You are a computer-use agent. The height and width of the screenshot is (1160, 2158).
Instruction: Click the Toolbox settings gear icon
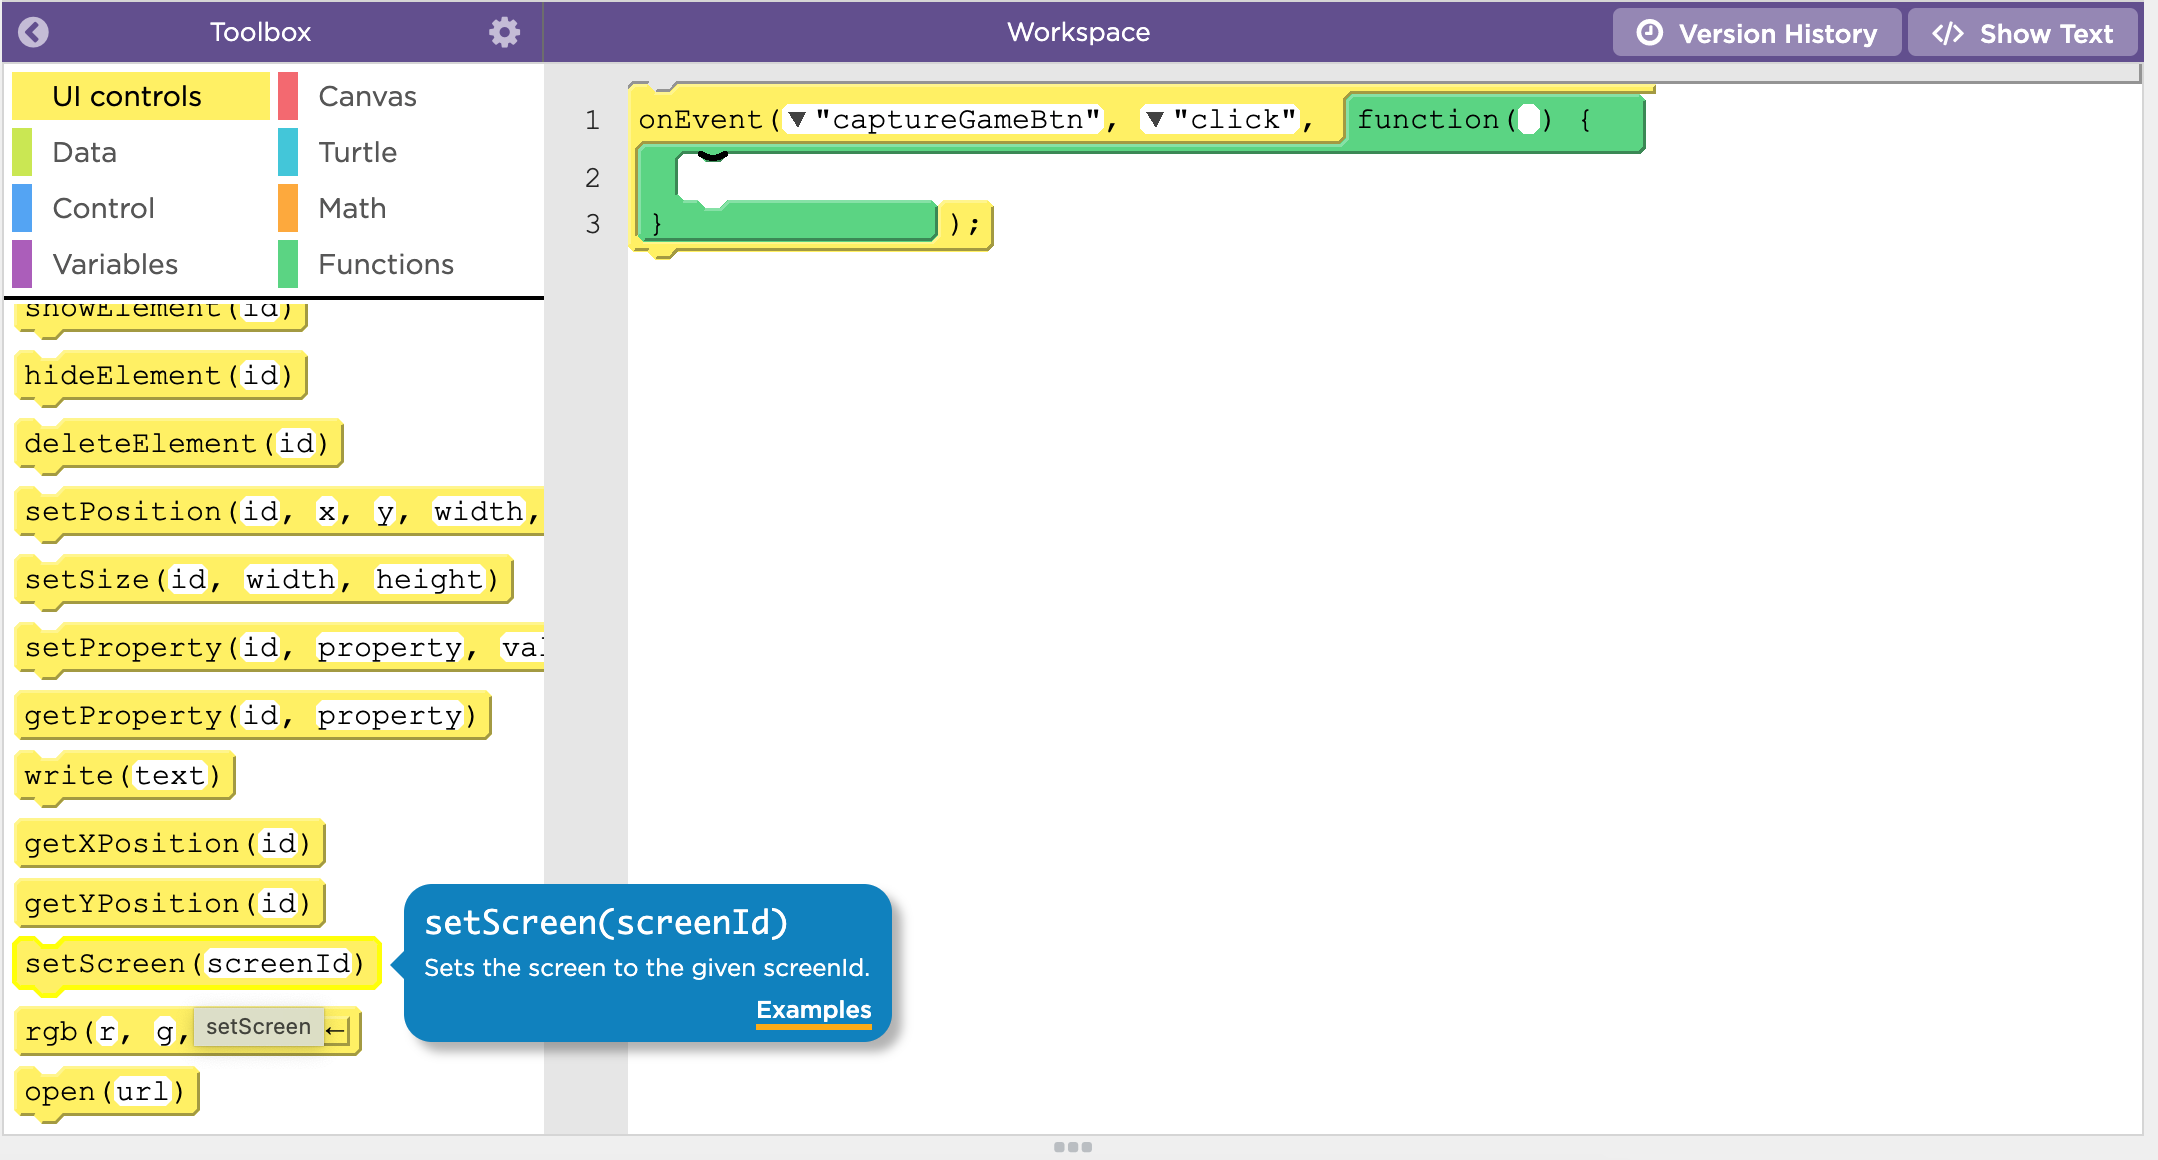pos(504,31)
